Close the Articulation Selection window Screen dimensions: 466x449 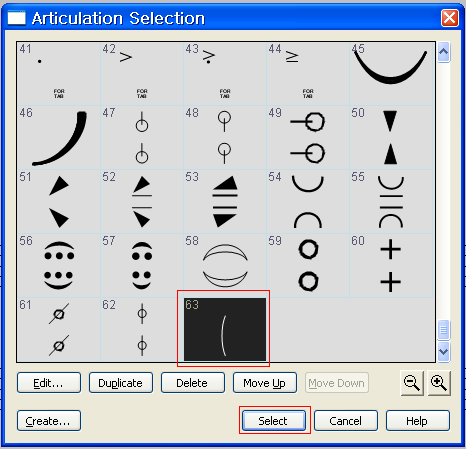[x=449, y=18]
